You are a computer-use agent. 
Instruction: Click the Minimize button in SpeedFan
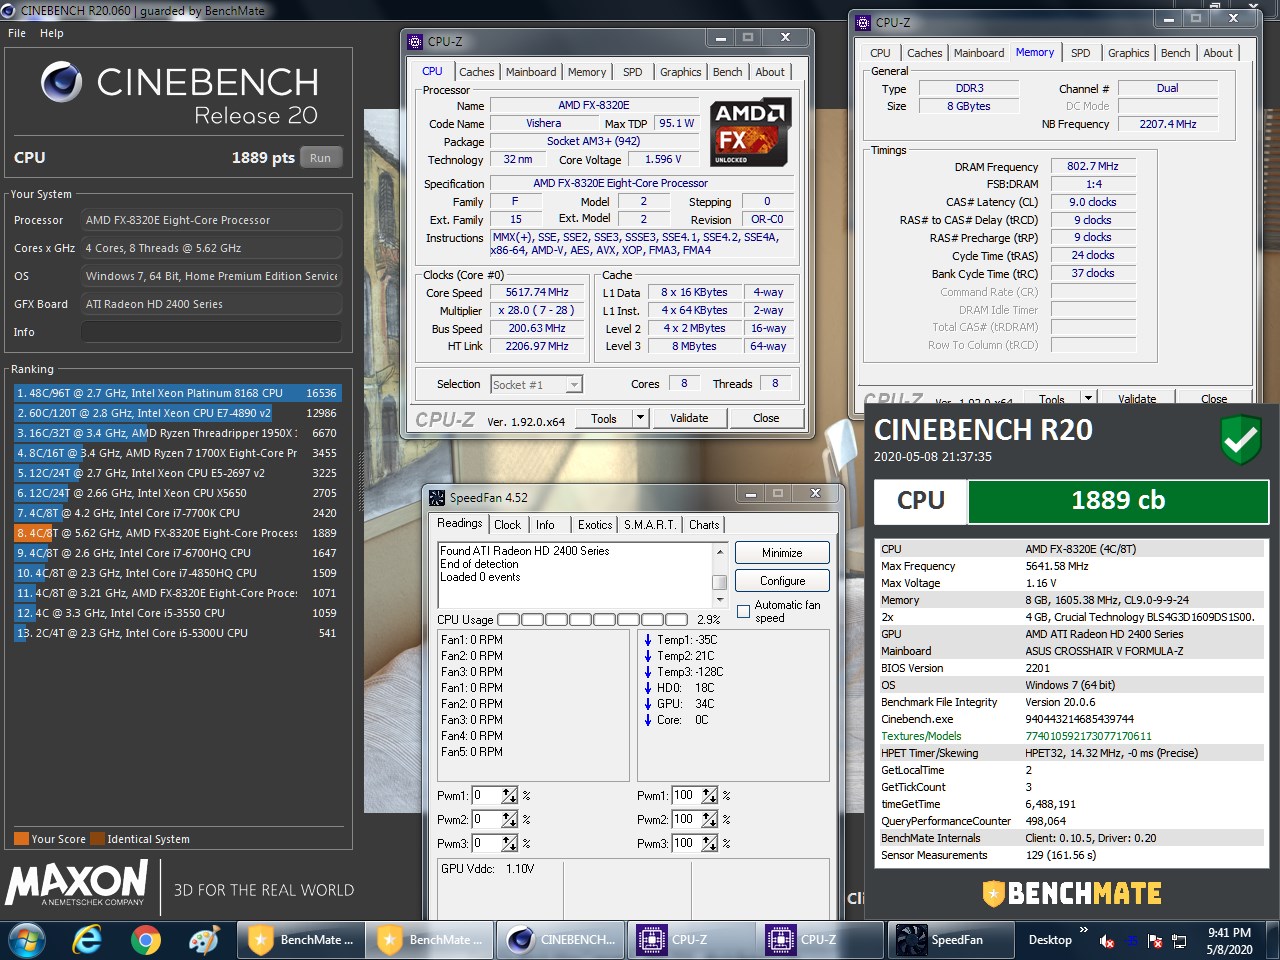(x=782, y=553)
